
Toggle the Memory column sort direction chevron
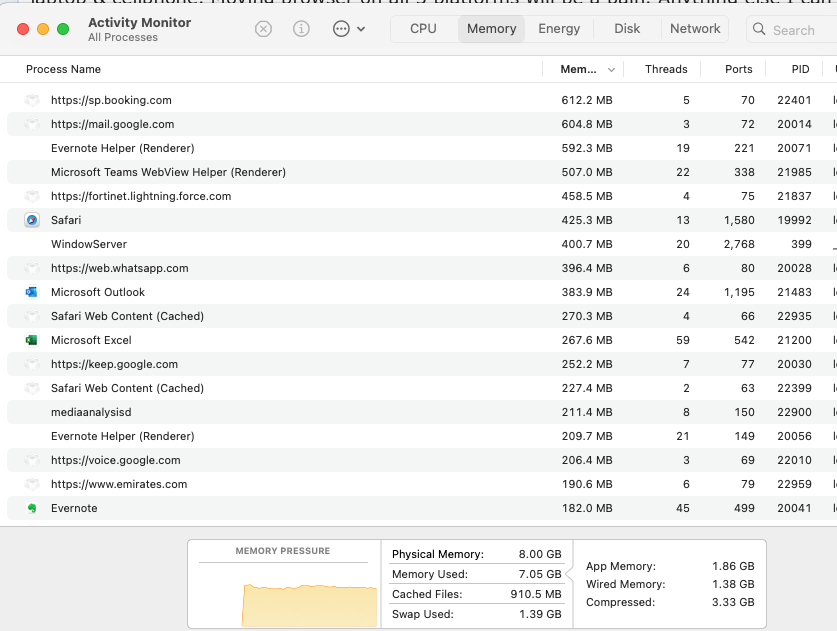tap(612, 70)
